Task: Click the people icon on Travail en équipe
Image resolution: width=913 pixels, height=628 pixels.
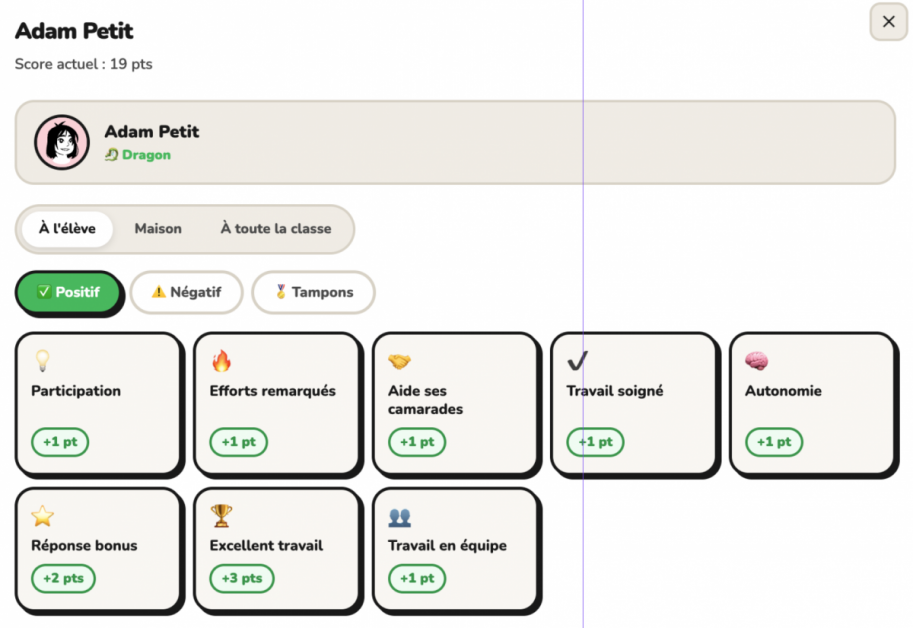Action: pyautogui.click(x=399, y=517)
